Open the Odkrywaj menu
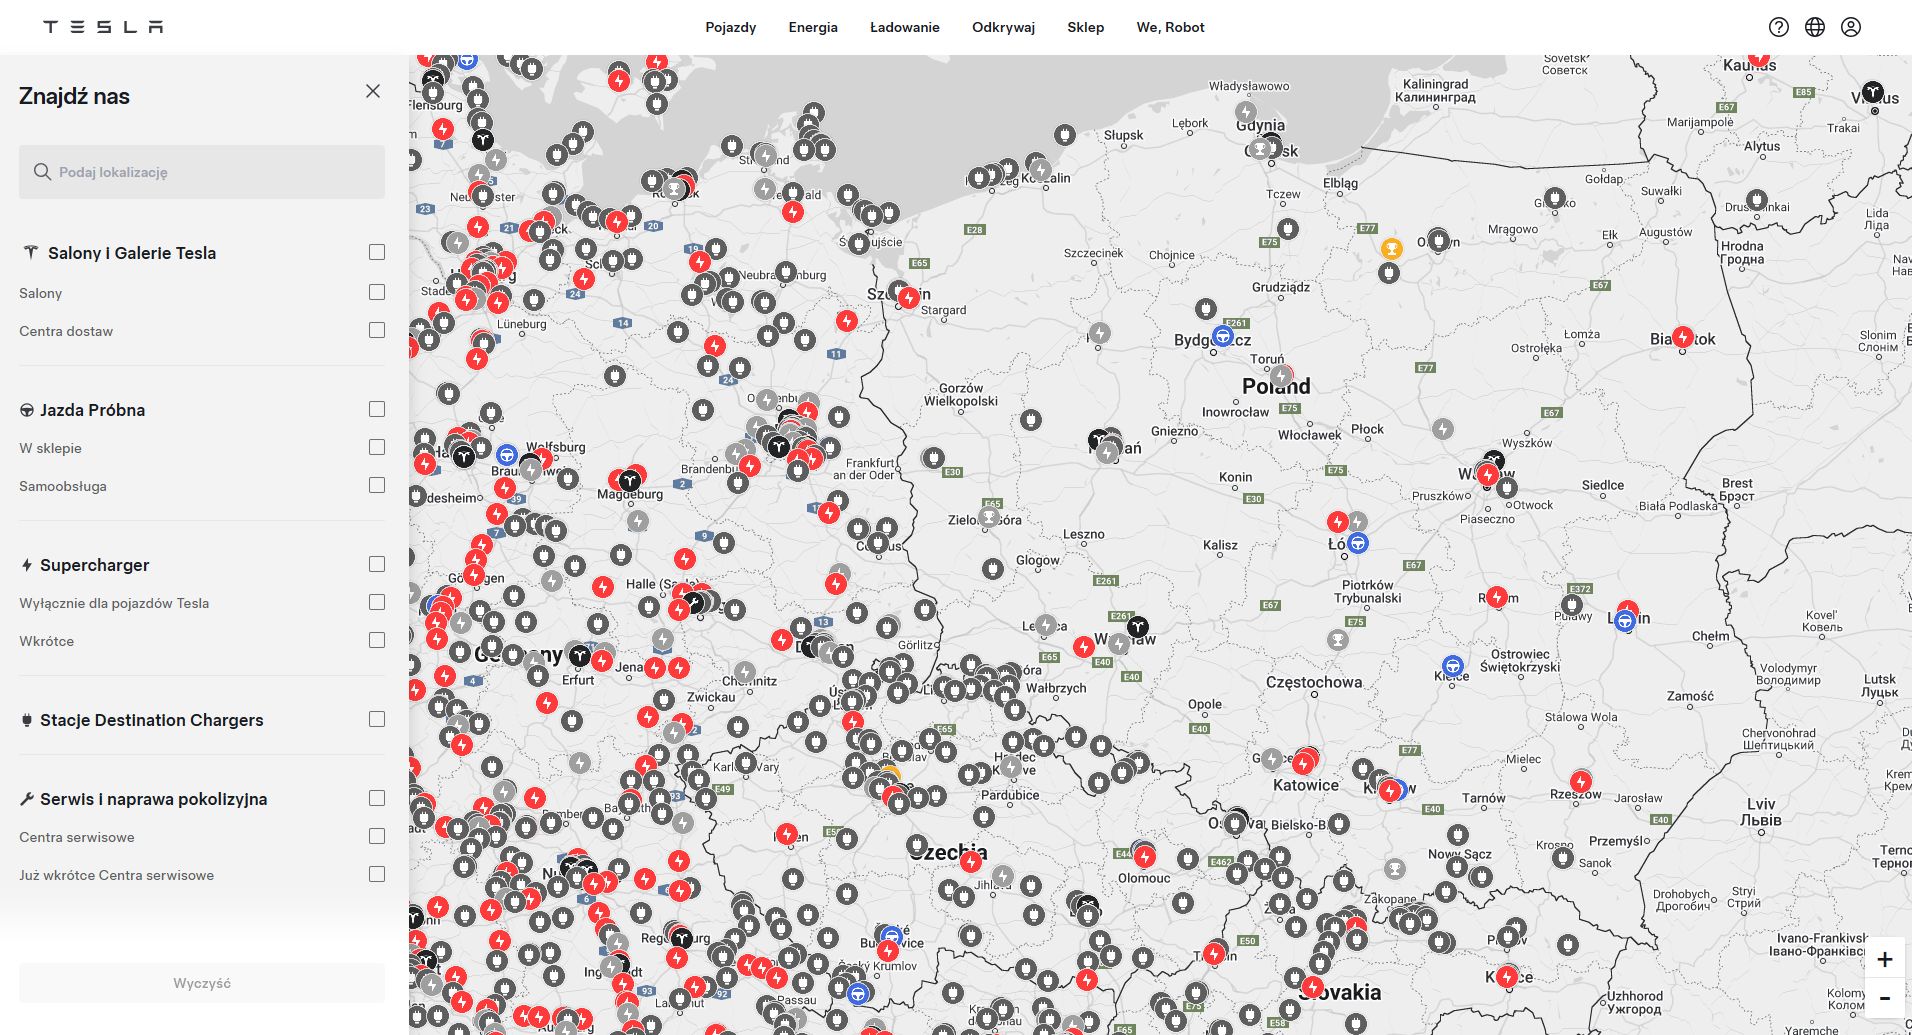1912x1035 pixels. (1003, 27)
